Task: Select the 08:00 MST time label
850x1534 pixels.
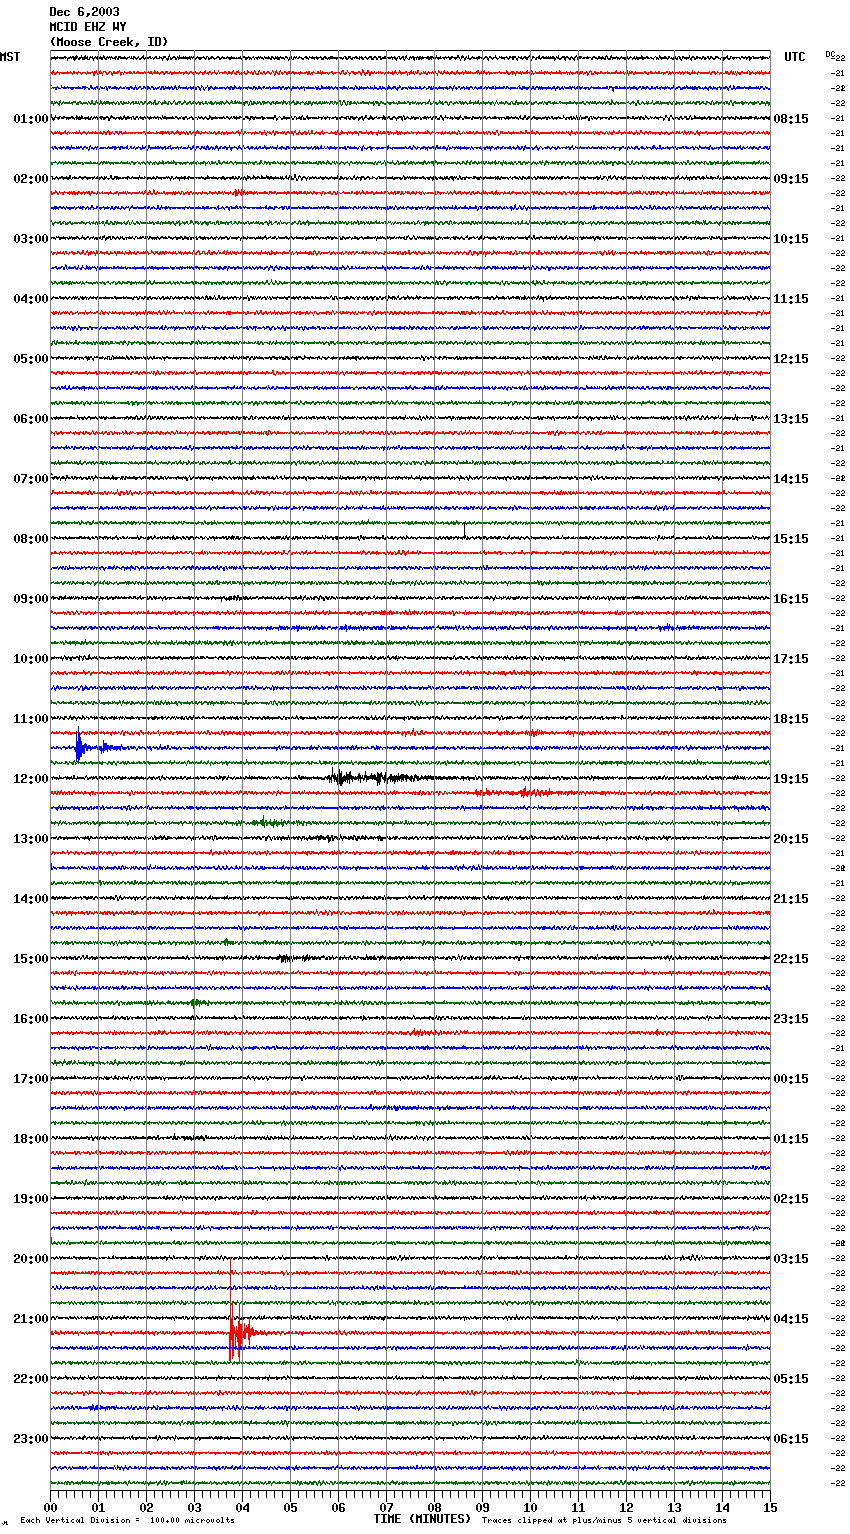Action: click(x=31, y=539)
